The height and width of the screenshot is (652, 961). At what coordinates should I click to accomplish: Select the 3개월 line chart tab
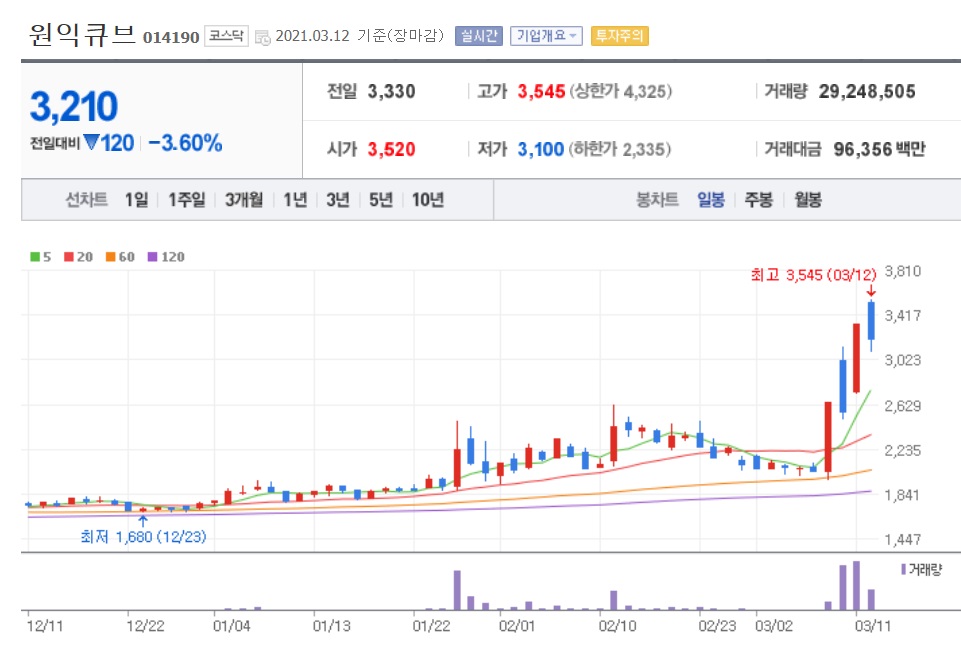(244, 200)
